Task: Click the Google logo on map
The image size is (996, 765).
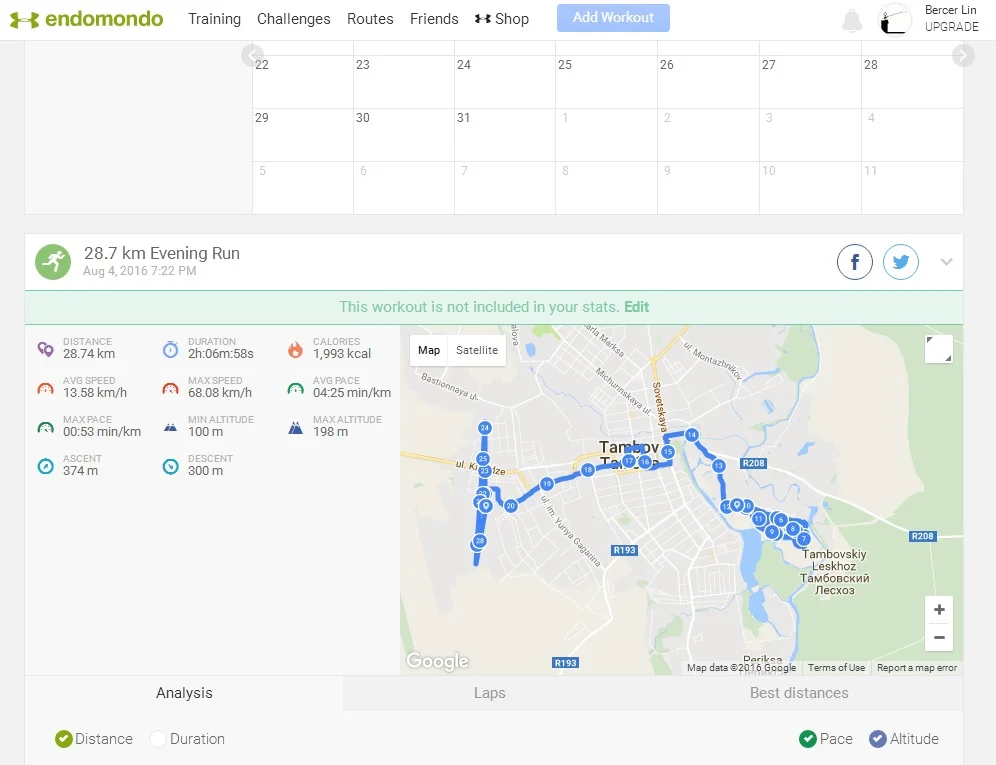Action: (438, 661)
